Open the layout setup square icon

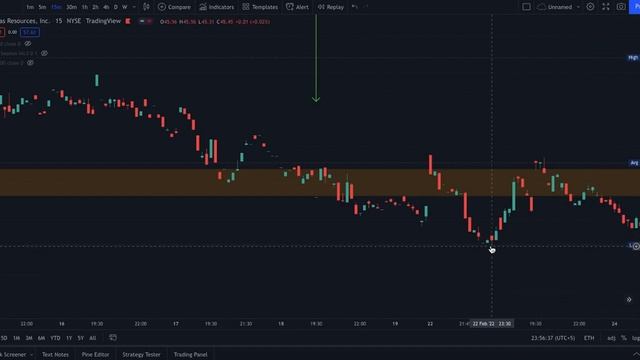[x=527, y=7]
